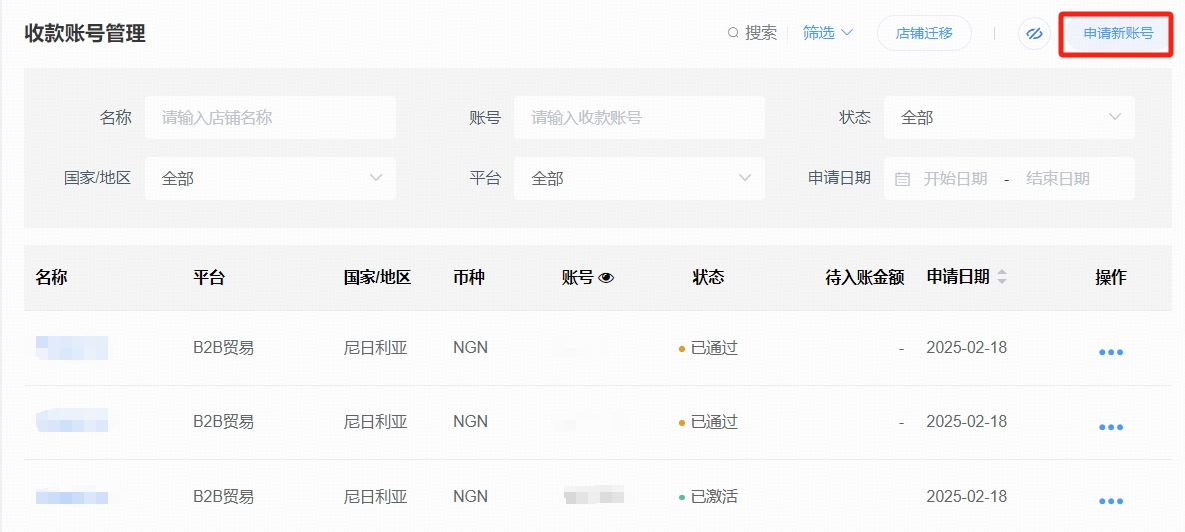This screenshot has height=532, width=1185.
Task: Open the 国家/地区 dropdown
Action: click(270, 178)
